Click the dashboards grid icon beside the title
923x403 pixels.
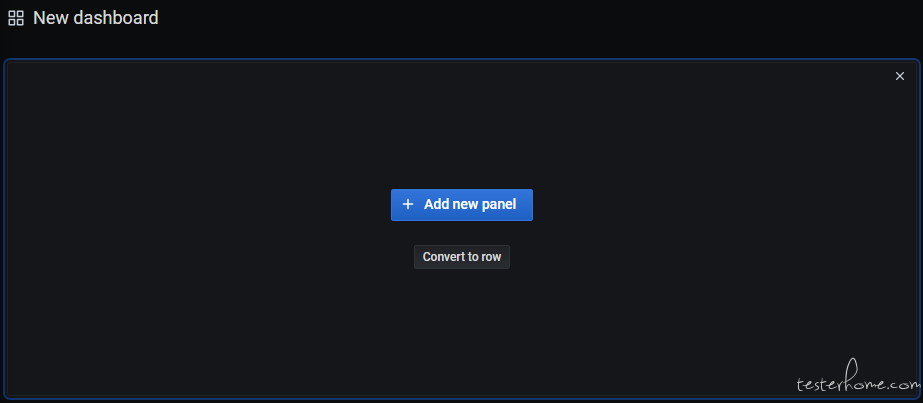point(16,18)
